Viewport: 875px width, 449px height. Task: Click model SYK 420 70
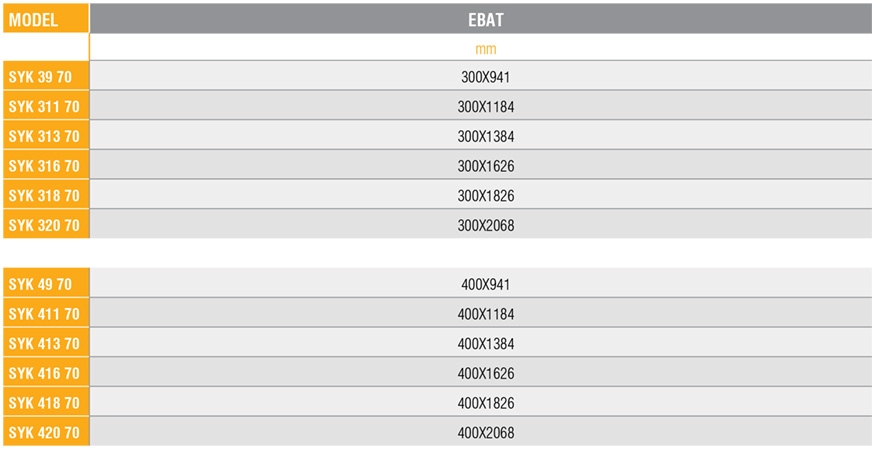[x=44, y=433]
